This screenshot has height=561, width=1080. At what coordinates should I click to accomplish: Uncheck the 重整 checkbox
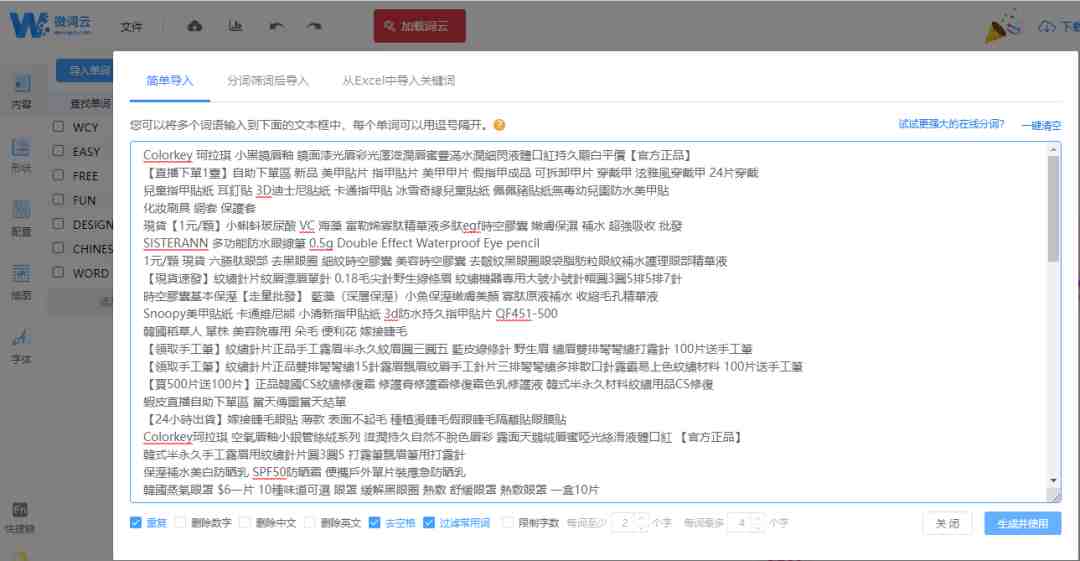click(x=136, y=522)
